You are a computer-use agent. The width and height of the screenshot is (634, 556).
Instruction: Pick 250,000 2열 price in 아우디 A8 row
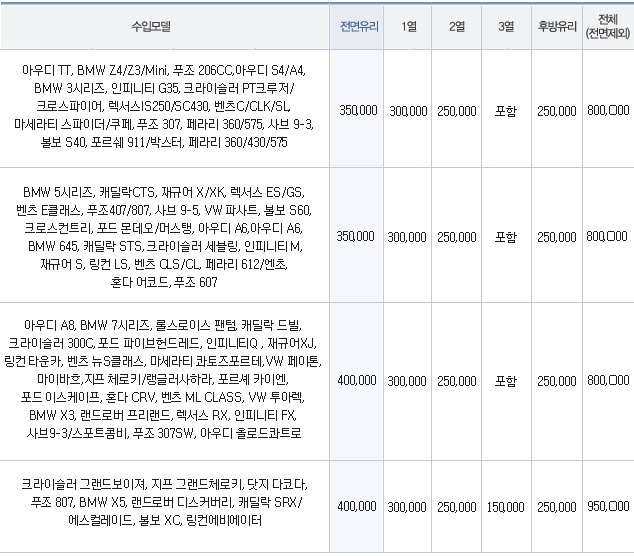[x=457, y=381]
